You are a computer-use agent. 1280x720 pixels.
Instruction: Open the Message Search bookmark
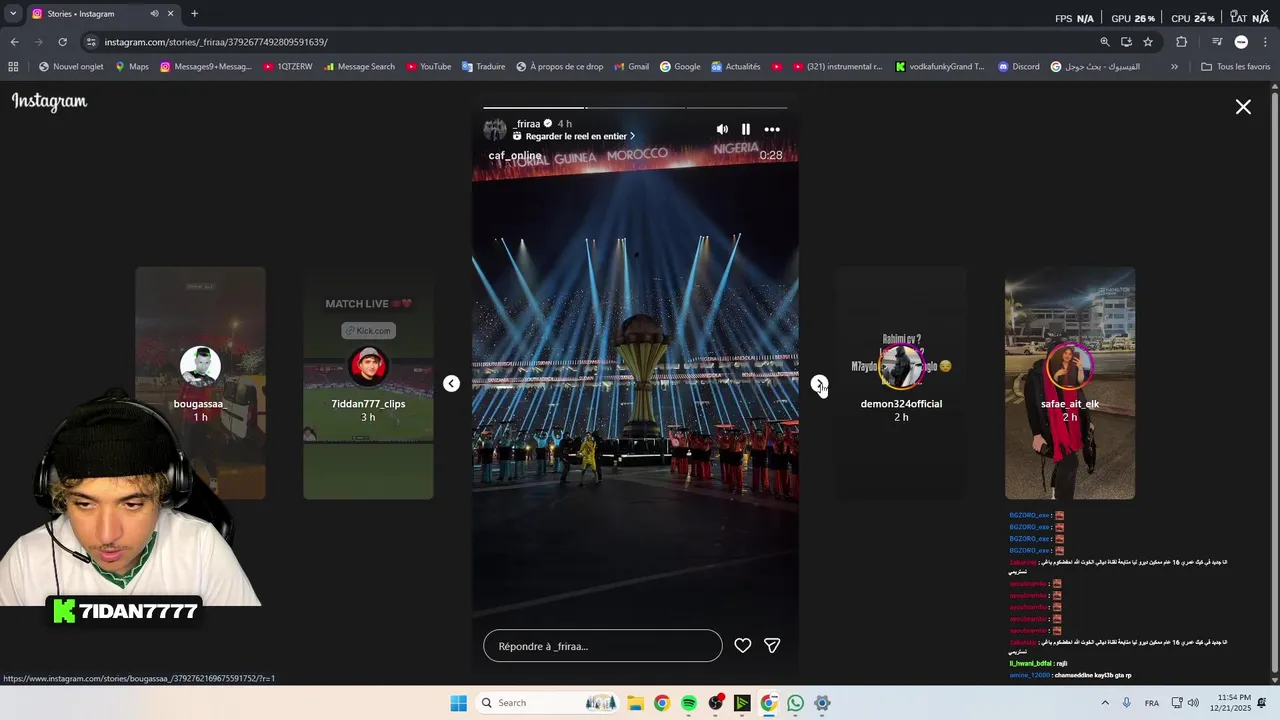pyautogui.click(x=359, y=67)
